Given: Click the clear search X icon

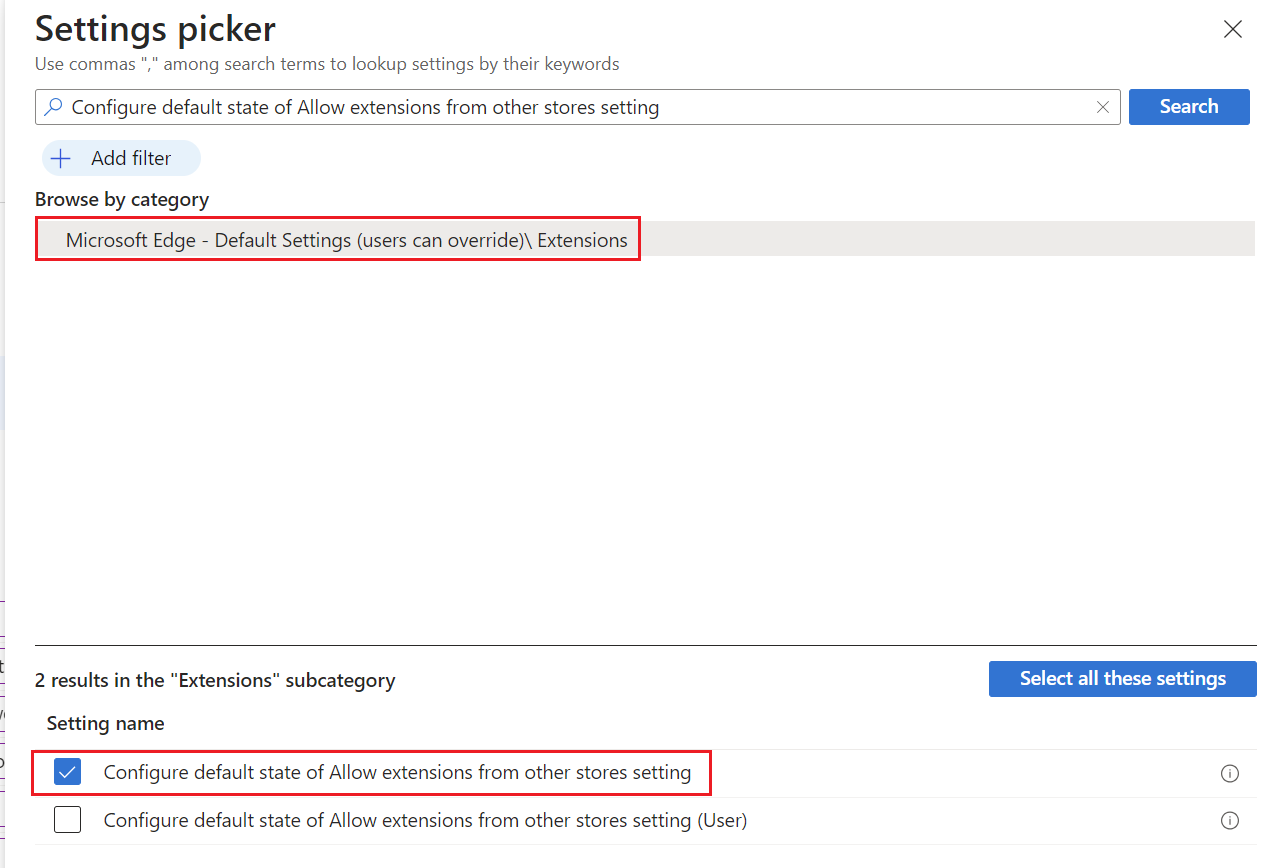Looking at the screenshot, I should pyautogui.click(x=1103, y=107).
